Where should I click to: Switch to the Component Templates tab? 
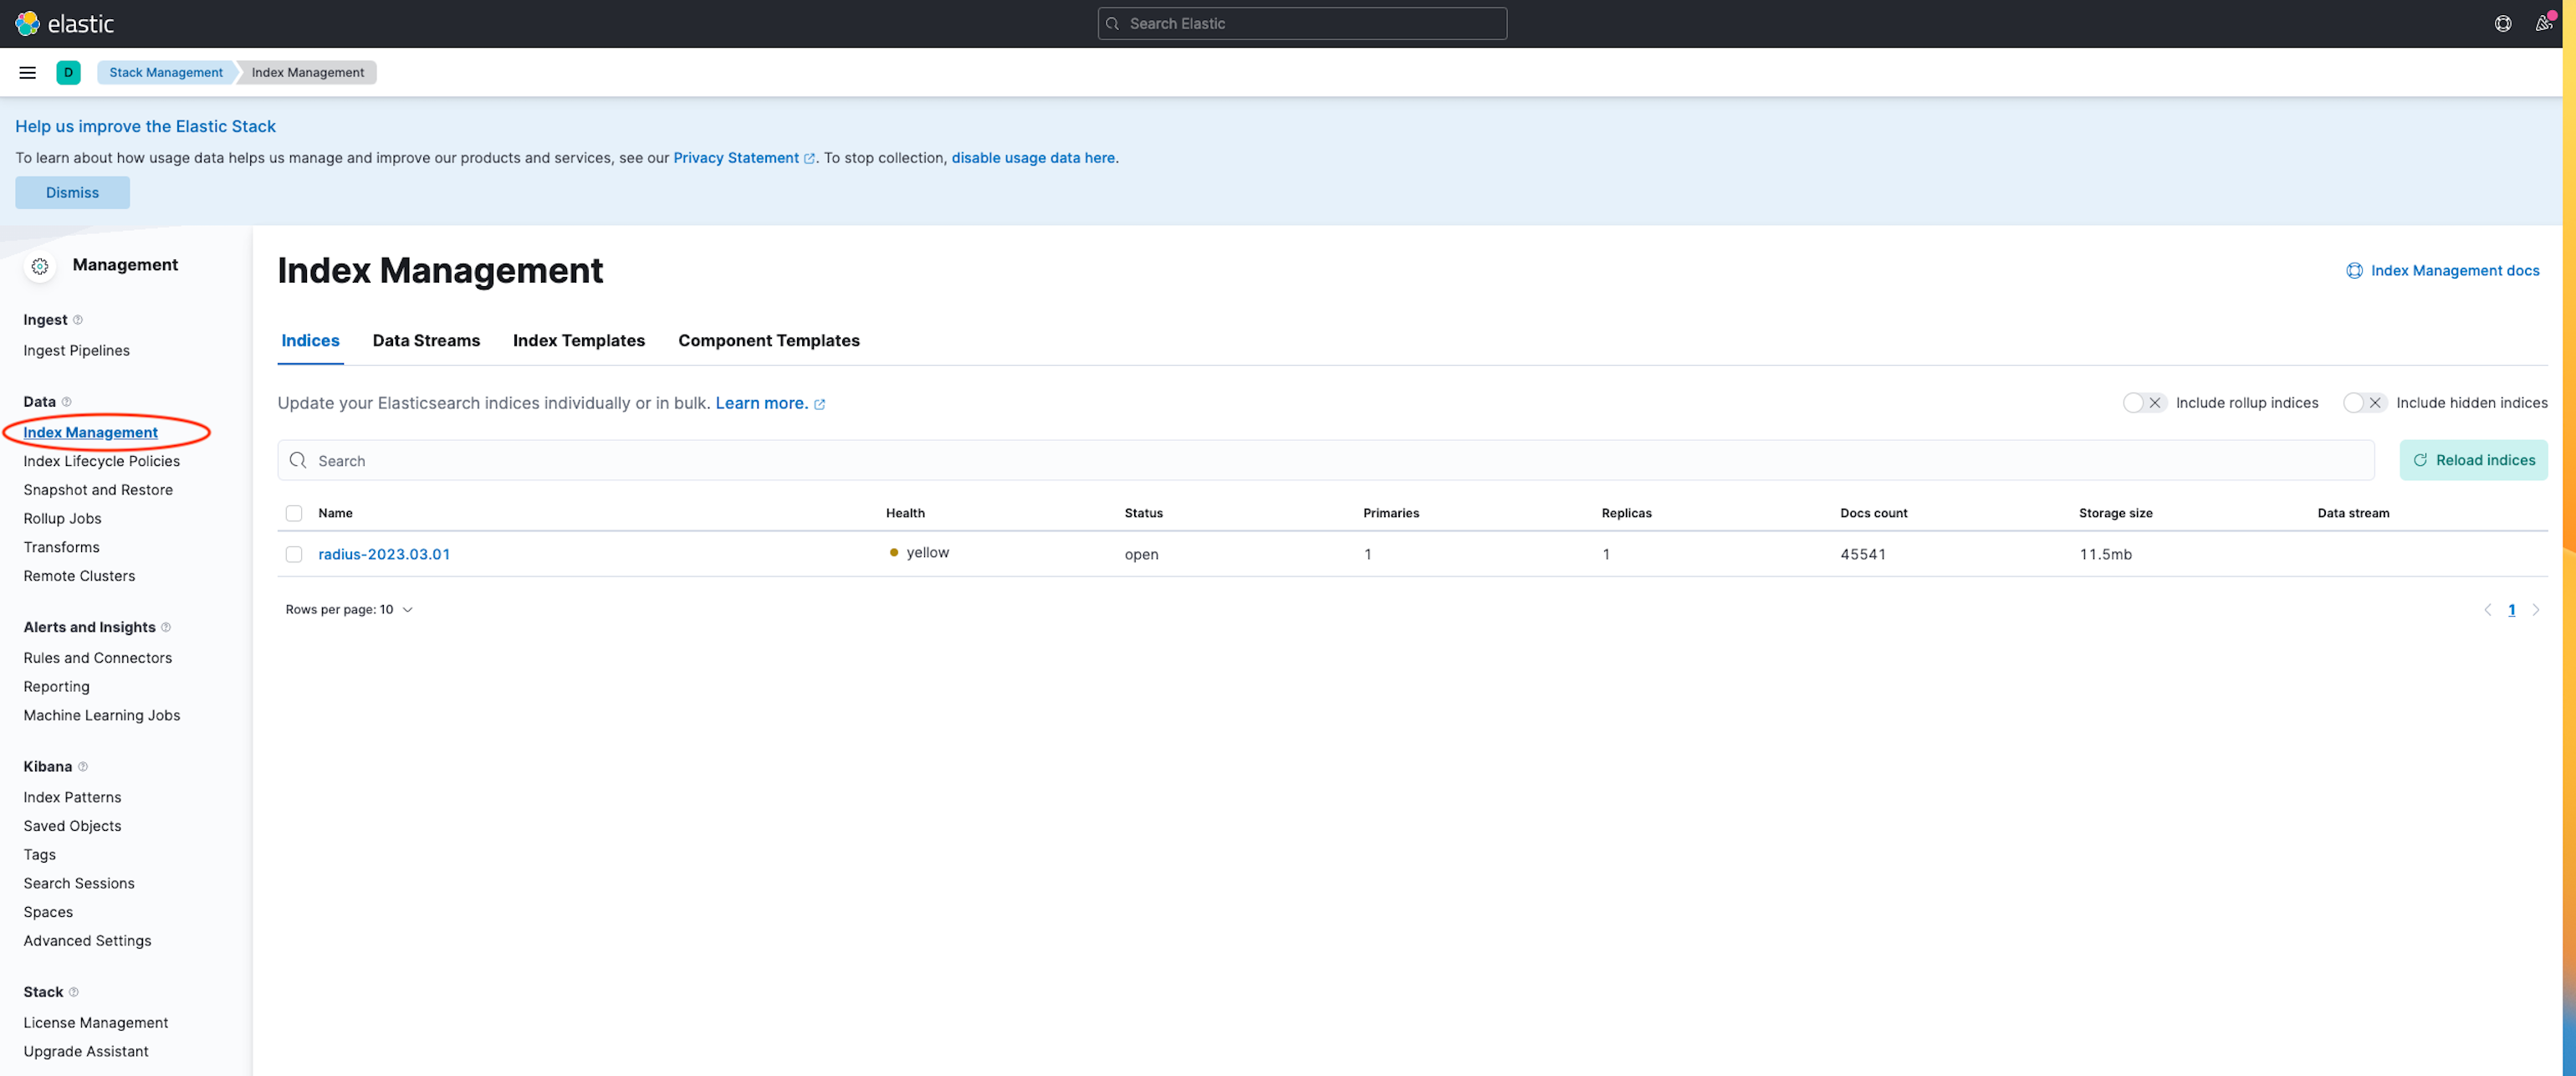pyautogui.click(x=768, y=341)
